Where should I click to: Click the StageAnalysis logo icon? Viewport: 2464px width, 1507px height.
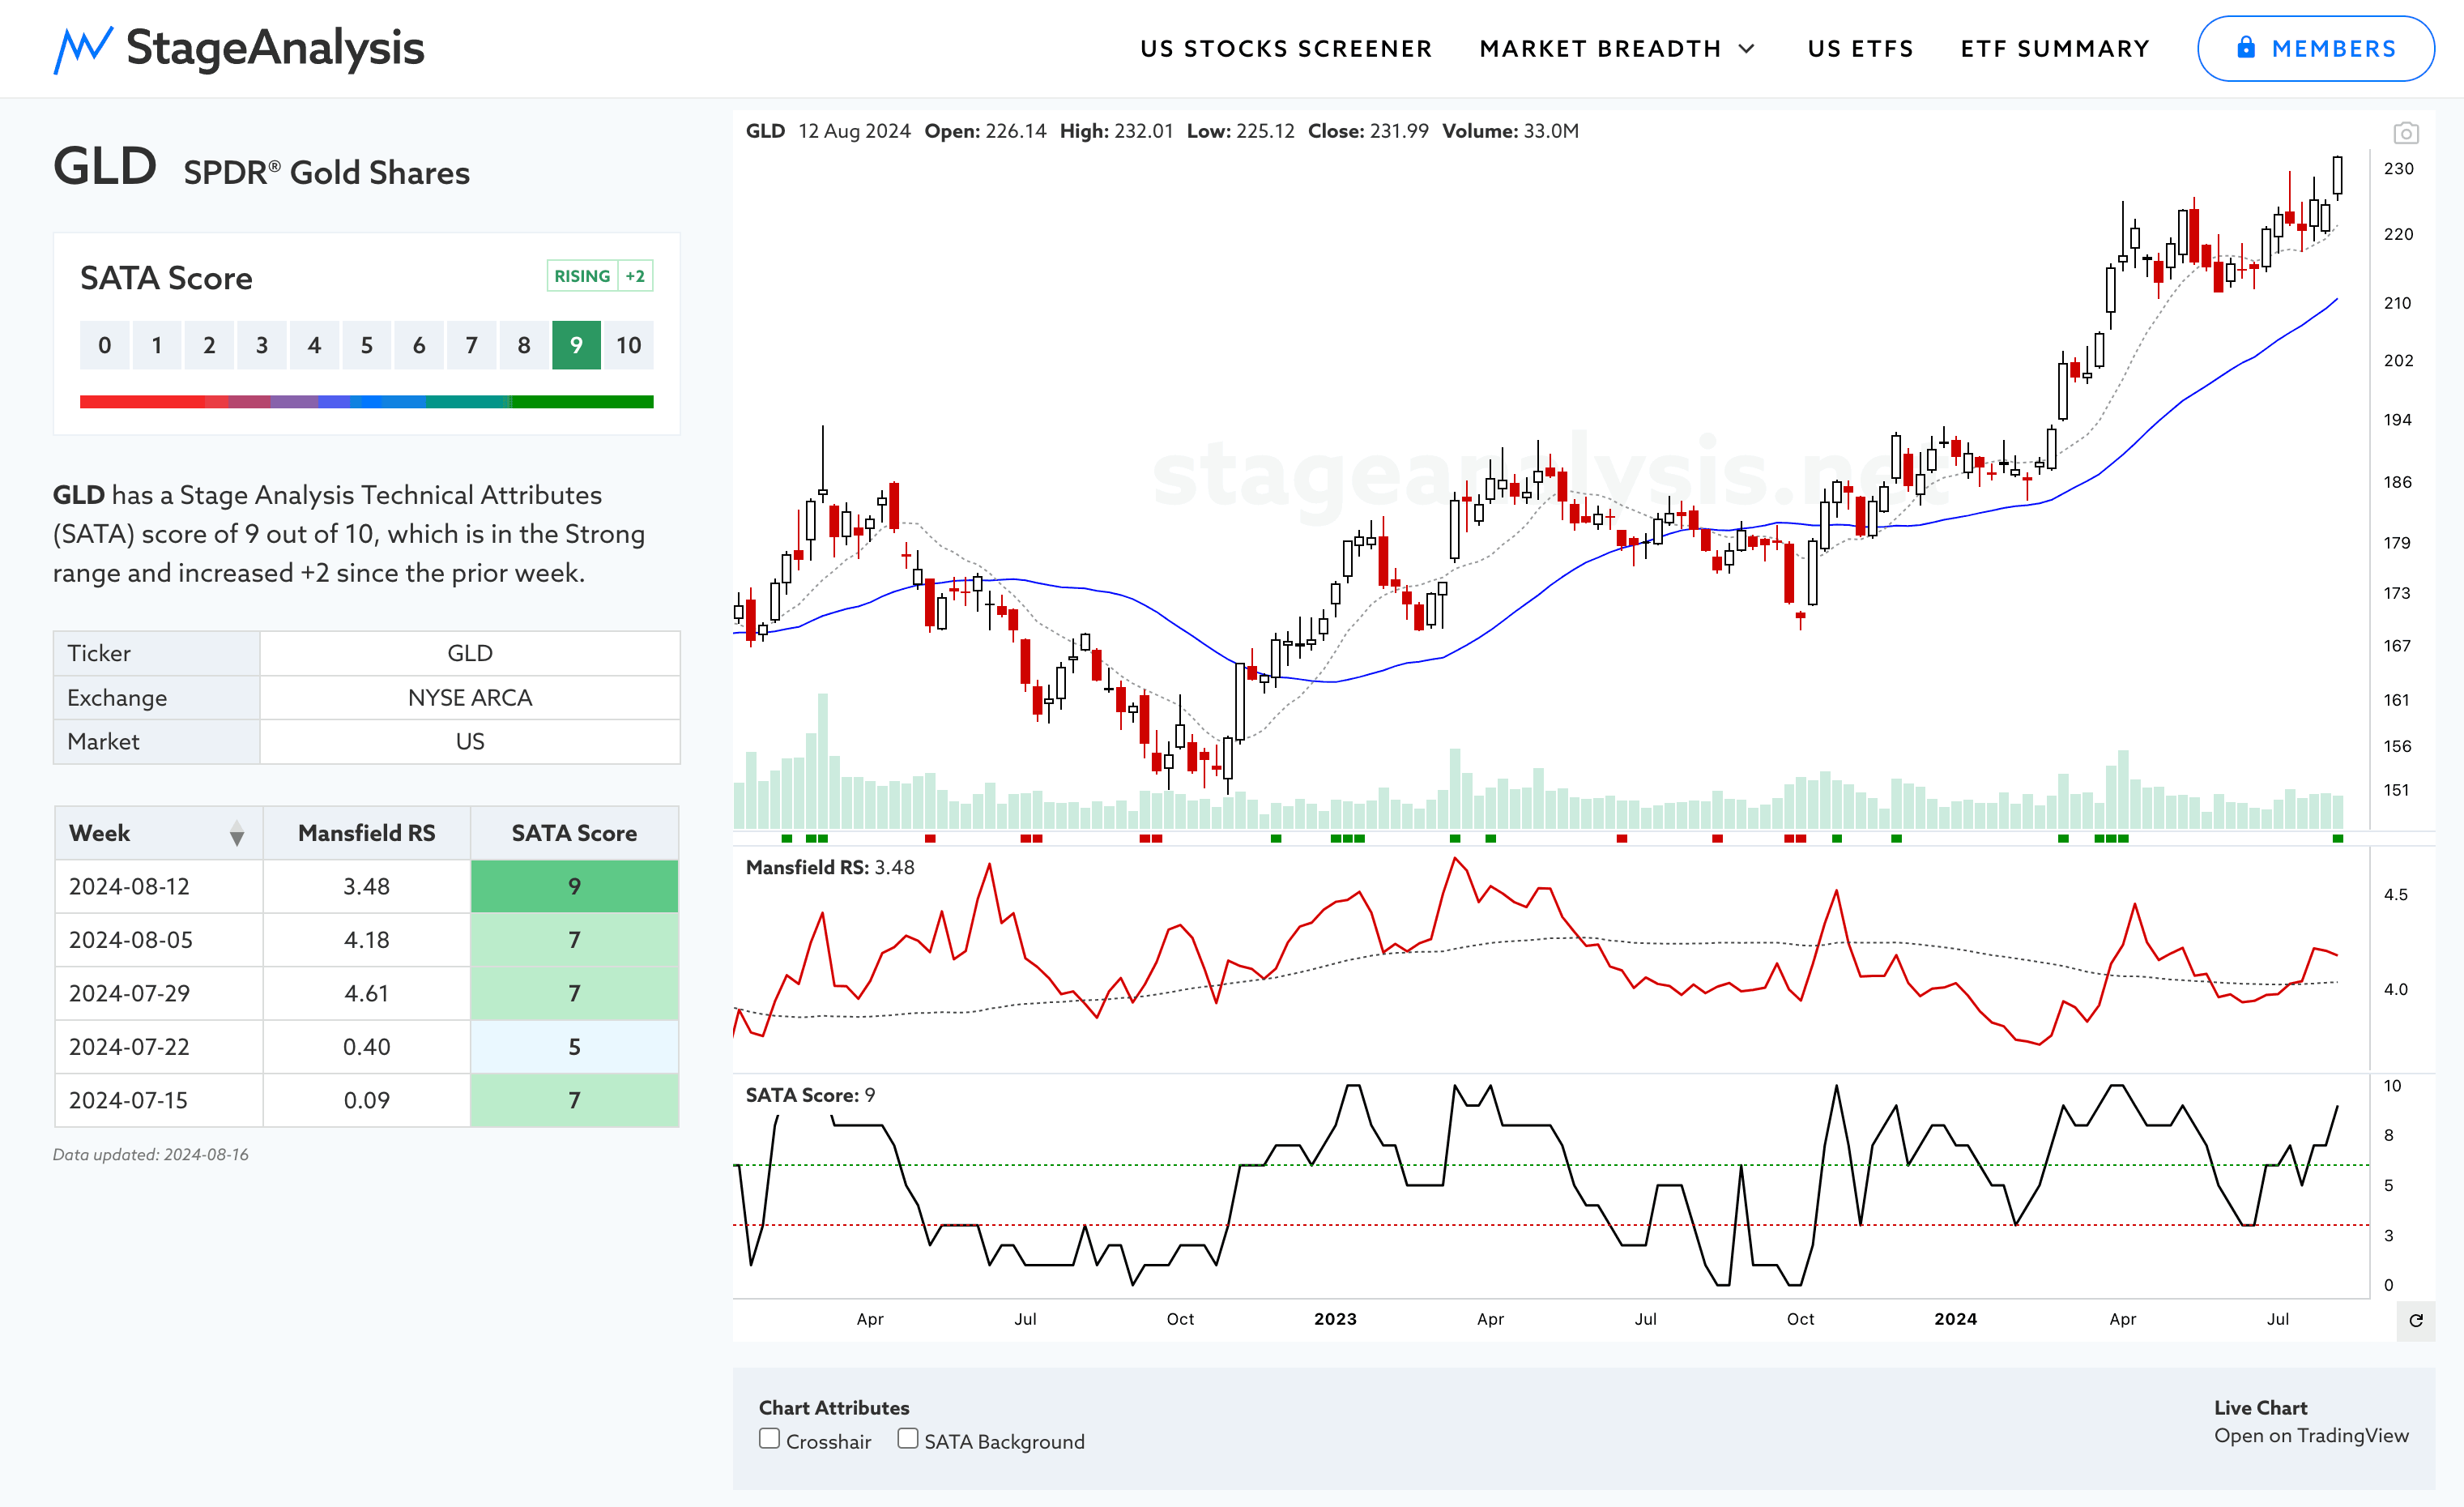[x=82, y=49]
